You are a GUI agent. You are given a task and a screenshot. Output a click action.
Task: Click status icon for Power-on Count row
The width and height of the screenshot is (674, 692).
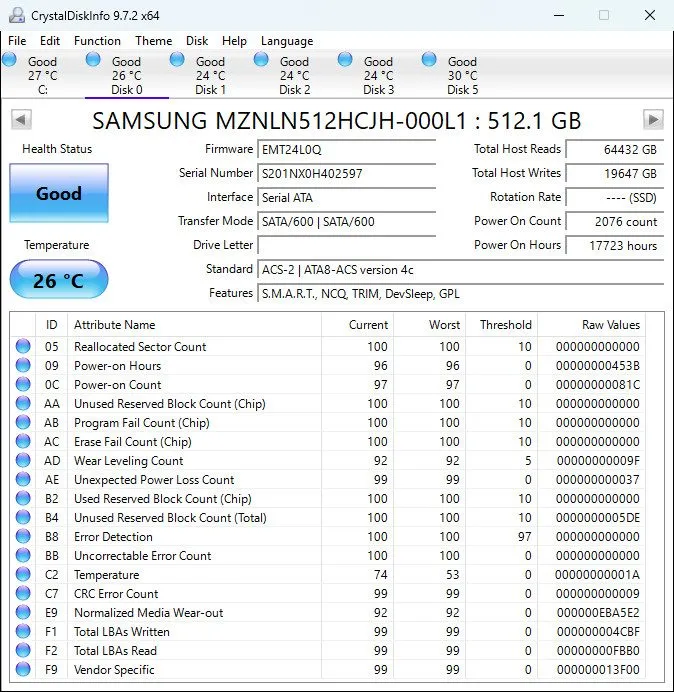[23, 384]
